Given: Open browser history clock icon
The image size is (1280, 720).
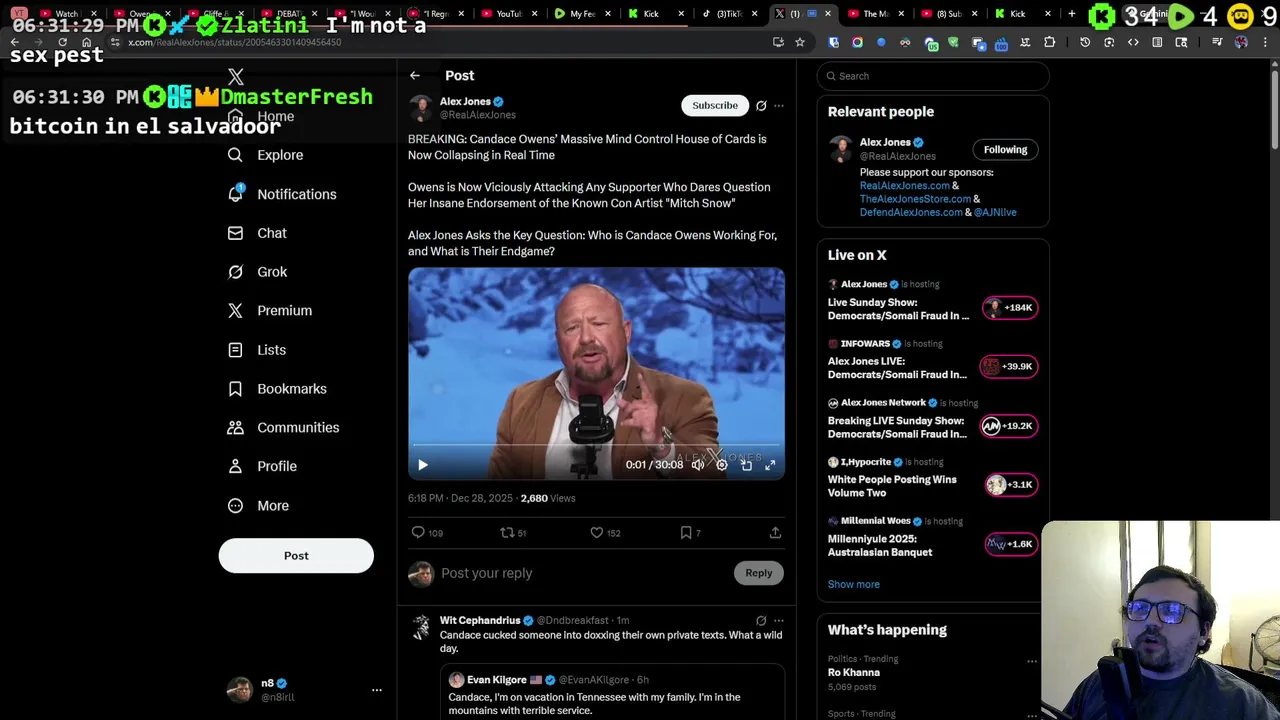Looking at the screenshot, I should pos(1085,42).
